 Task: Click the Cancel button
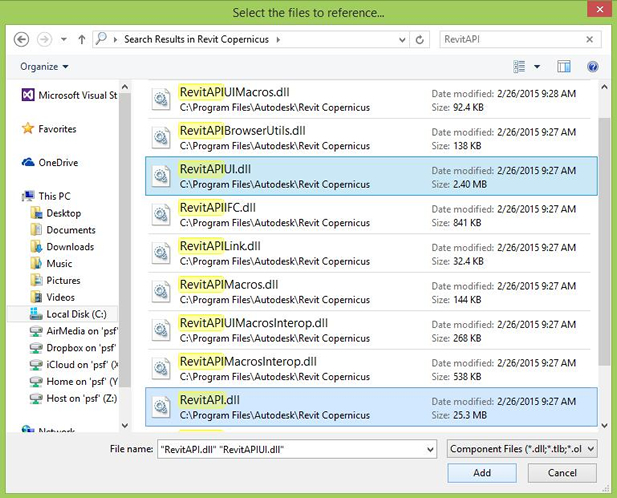click(562, 472)
